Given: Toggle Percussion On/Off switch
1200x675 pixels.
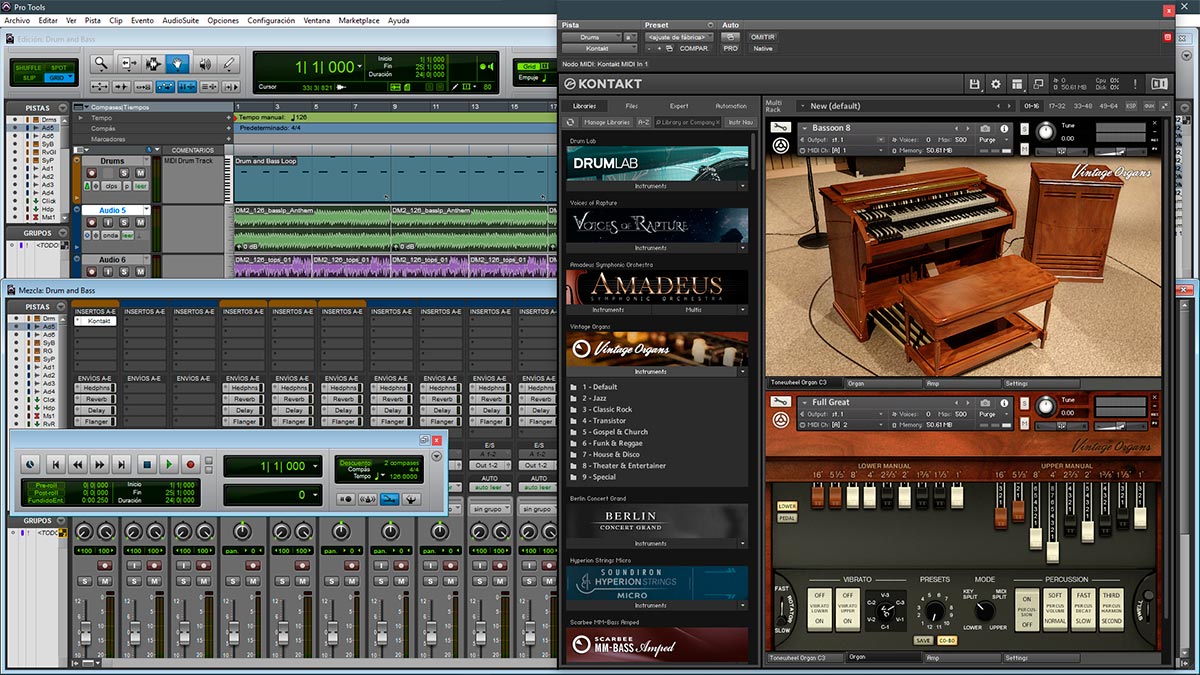Looking at the screenshot, I should click(x=1025, y=609).
